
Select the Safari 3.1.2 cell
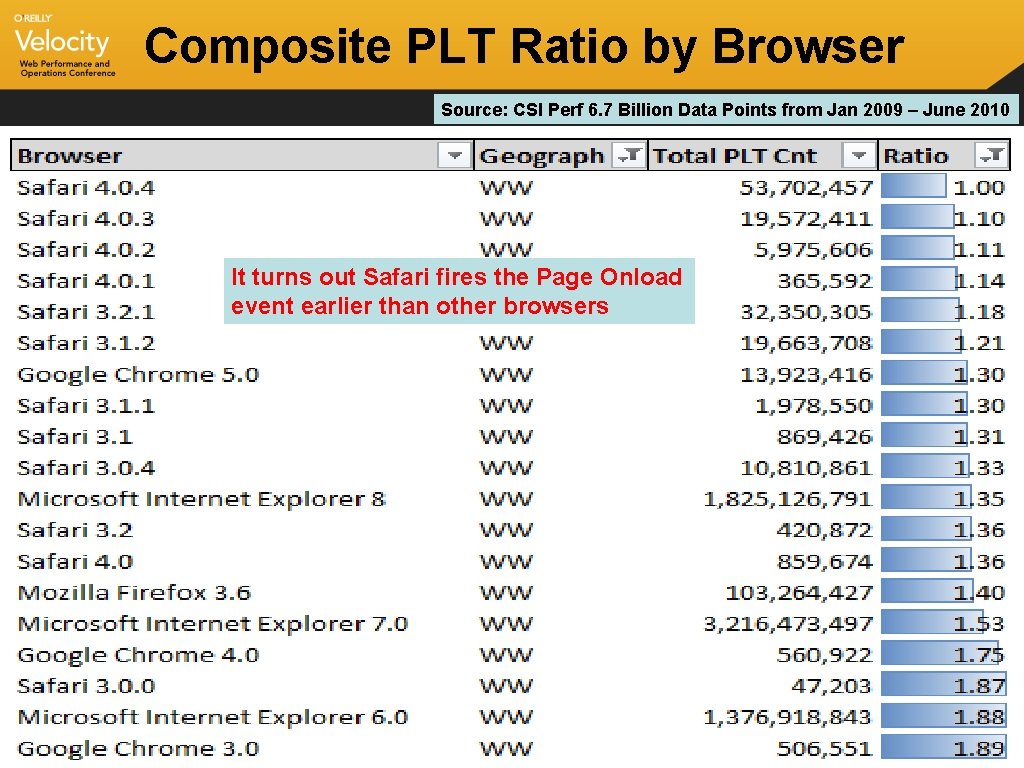pos(86,344)
